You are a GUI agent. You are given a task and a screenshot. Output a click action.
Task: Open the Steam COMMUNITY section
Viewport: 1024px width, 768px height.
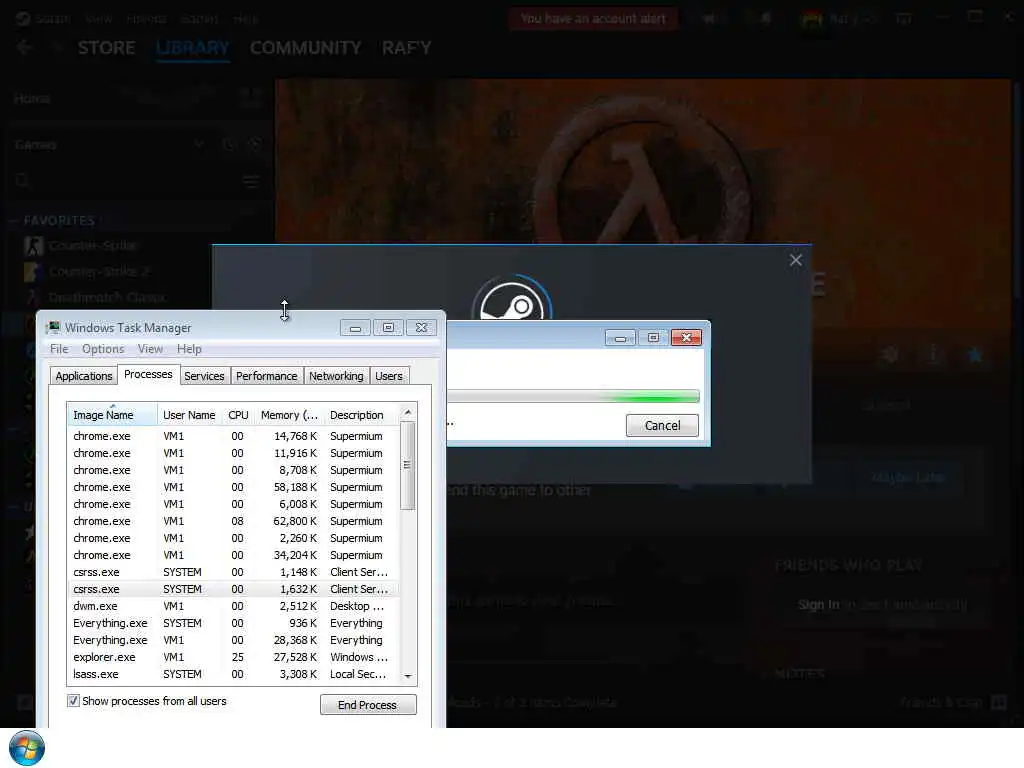[305, 48]
